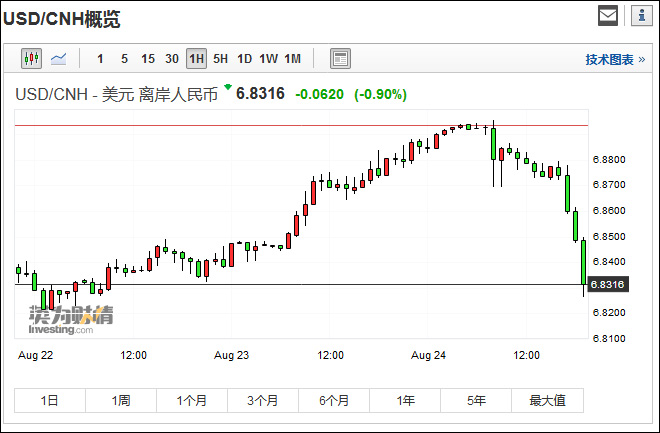Select the 最大值 range tab
The height and width of the screenshot is (433, 660).
click(547, 400)
